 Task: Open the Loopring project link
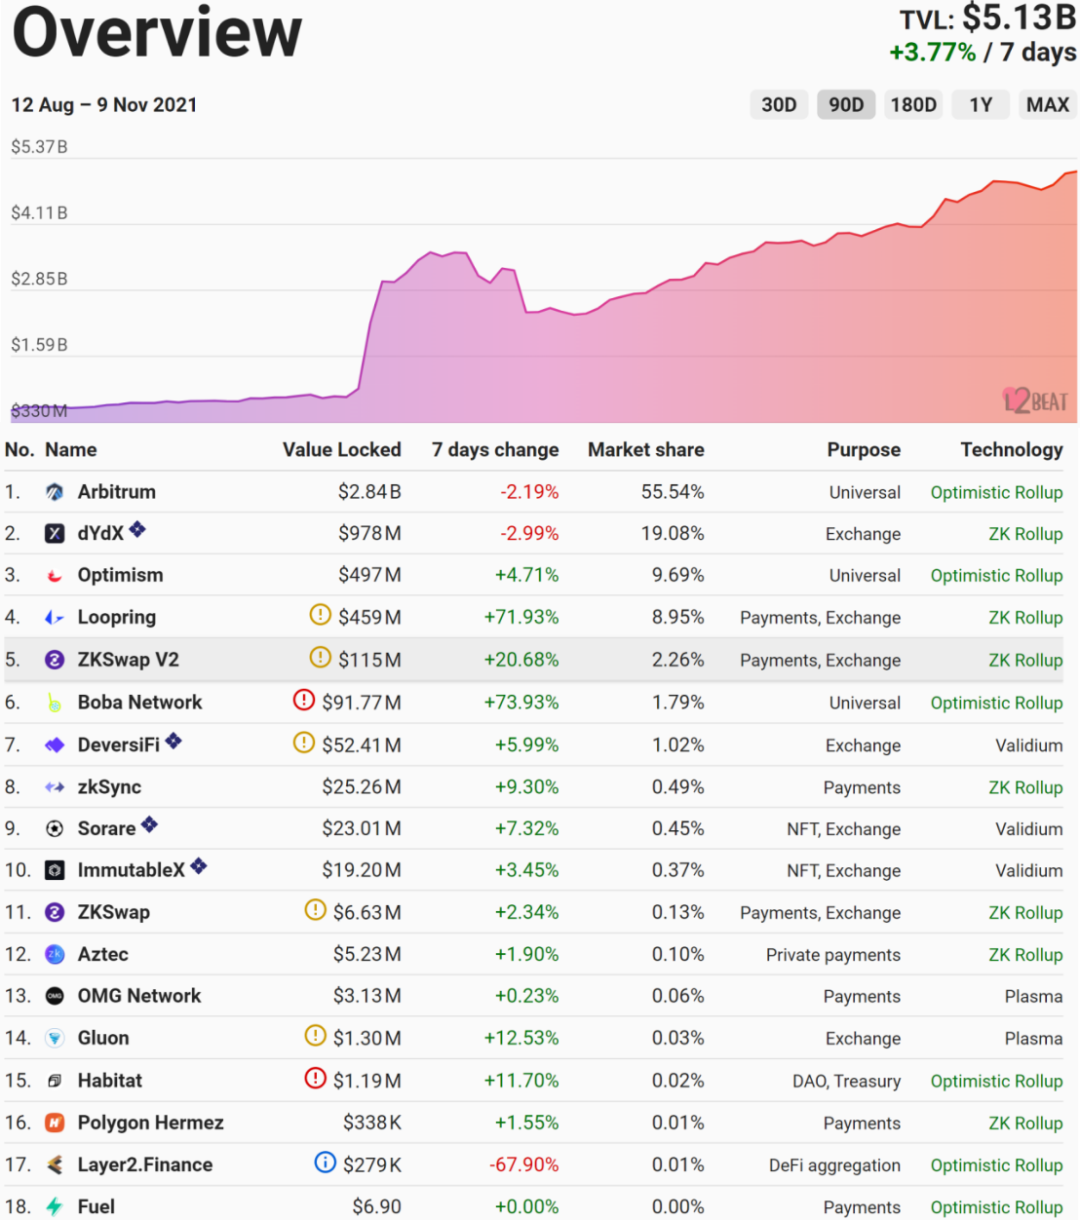coord(117,618)
